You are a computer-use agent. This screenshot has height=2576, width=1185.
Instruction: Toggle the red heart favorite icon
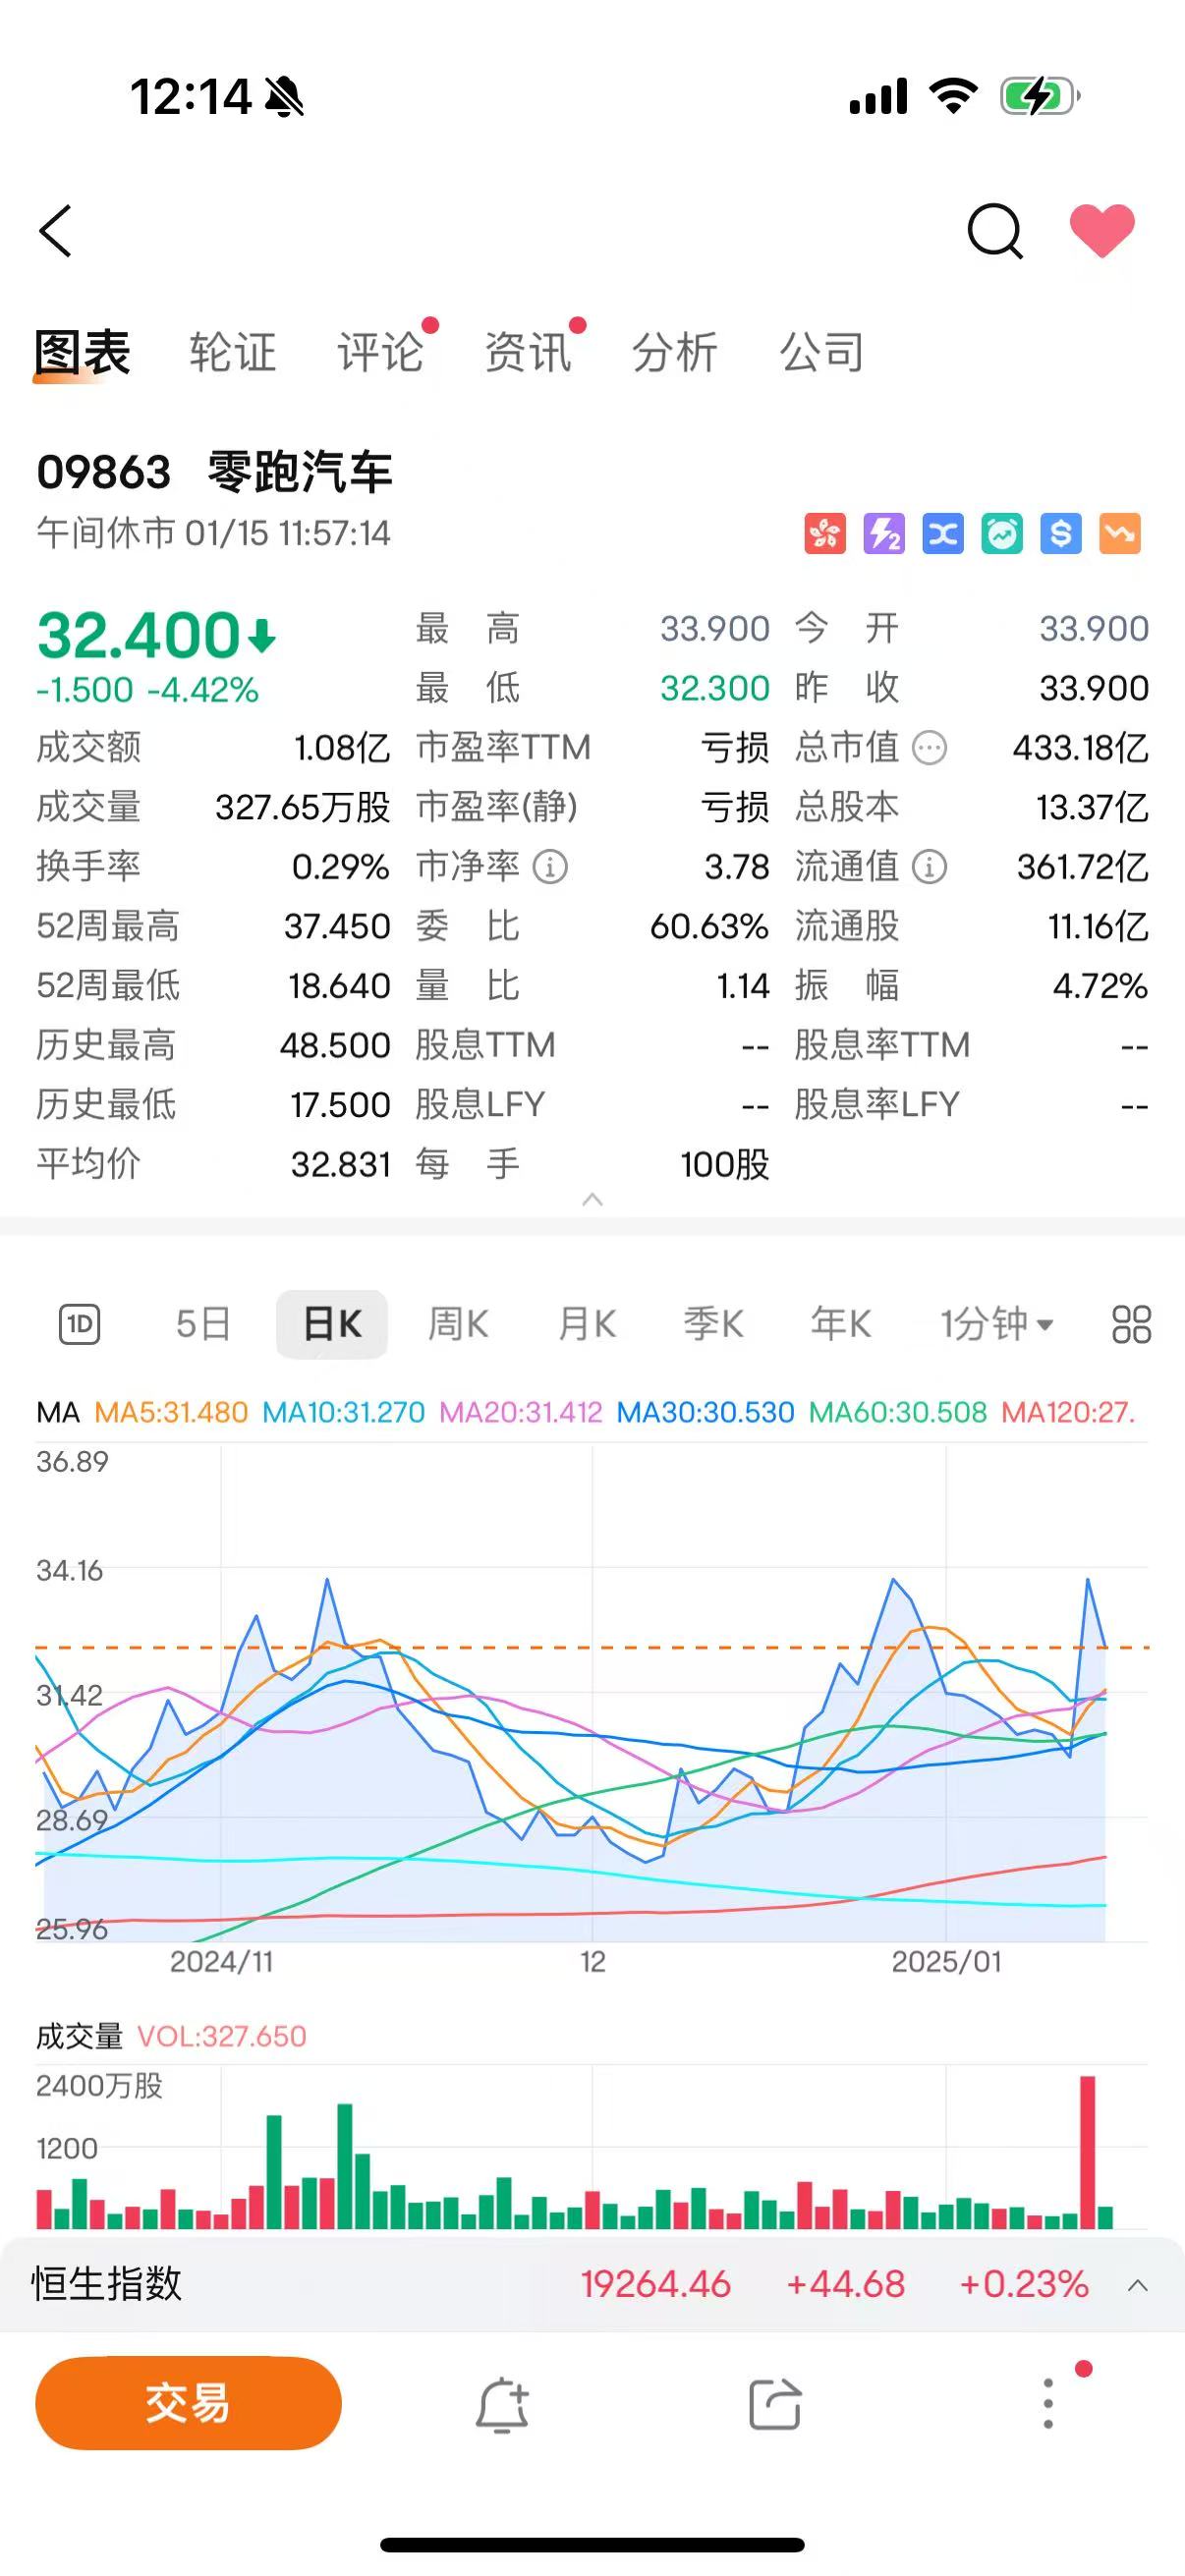click(1102, 230)
